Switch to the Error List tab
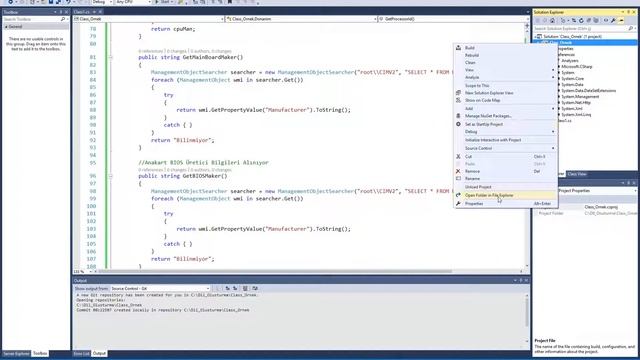 click(81, 353)
